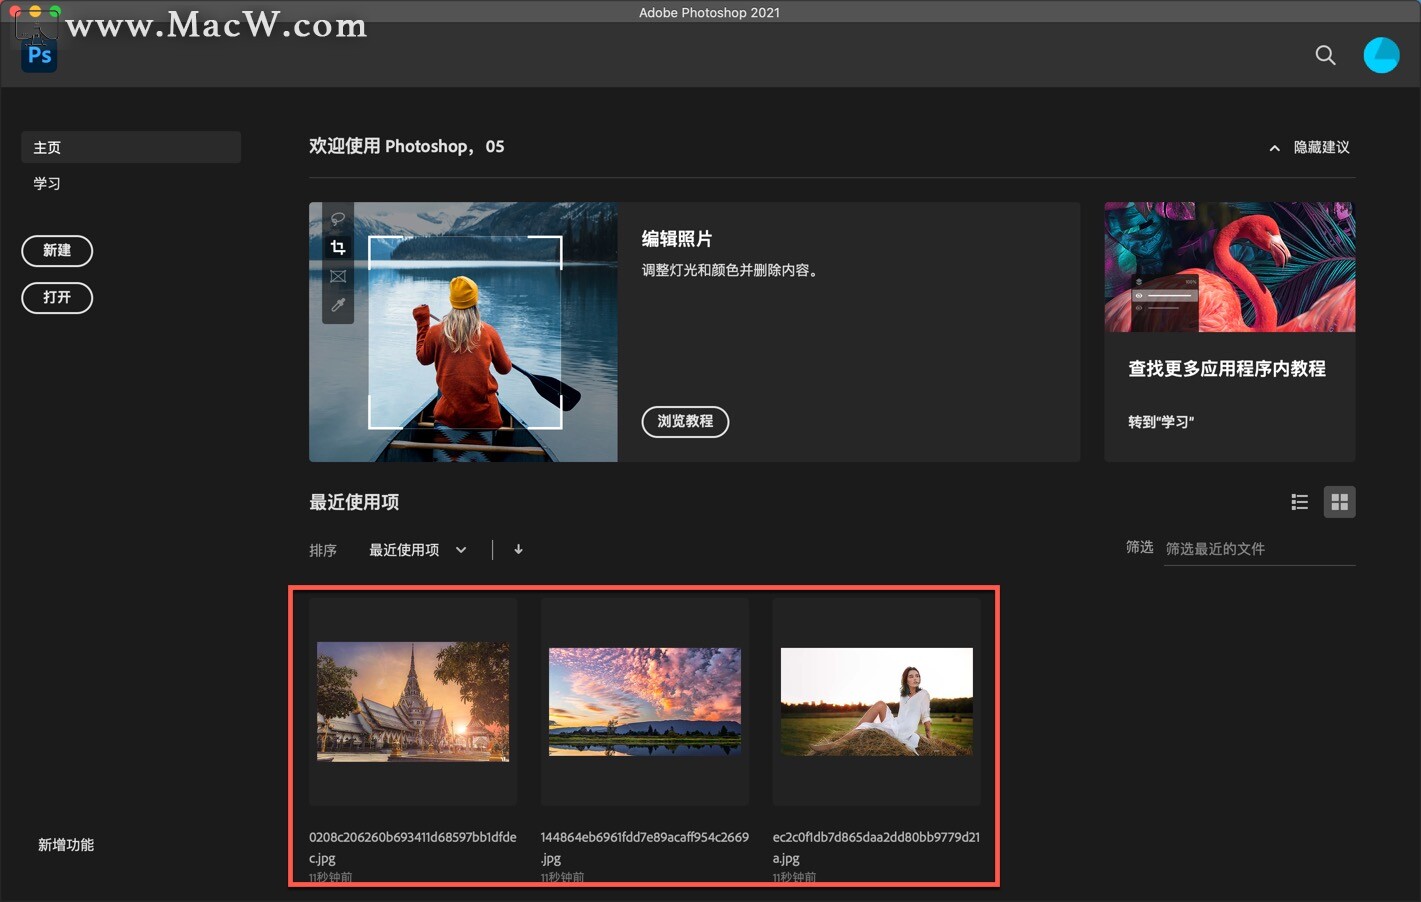This screenshot has height=902, width=1421.
Task: Click the flamingo tutorial image
Action: point(1229,267)
